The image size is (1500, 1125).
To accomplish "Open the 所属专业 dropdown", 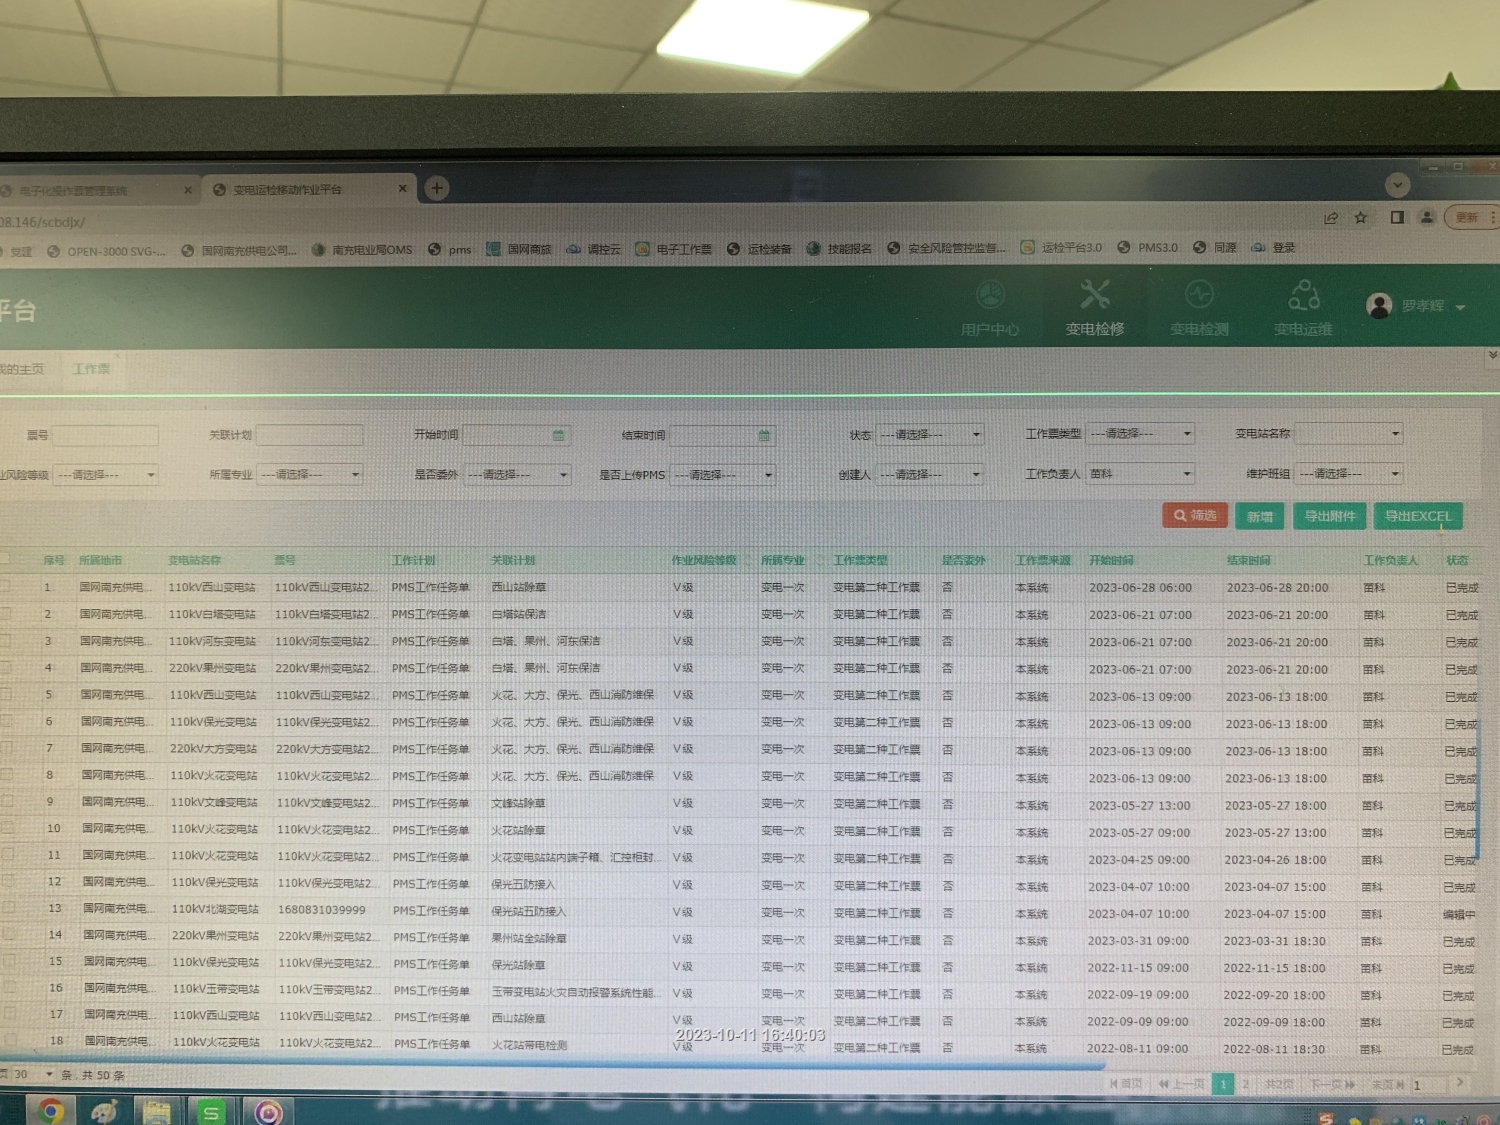I will click(x=309, y=475).
